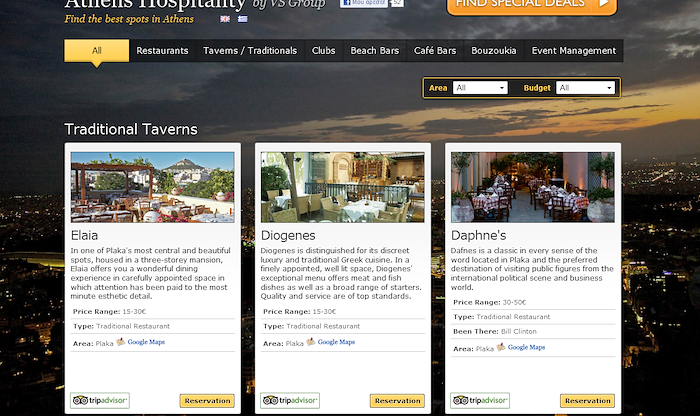The image size is (700, 416).
Task: Open the Google Maps link for Daphne's
Action: [526, 347]
